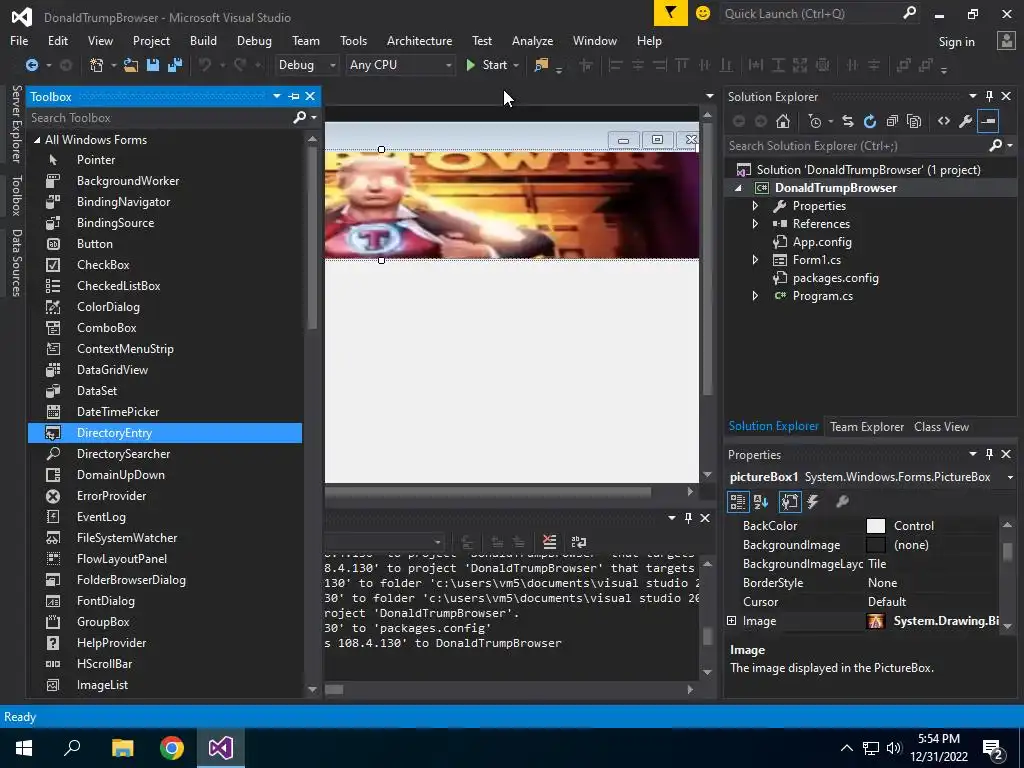Click Property Pages wrench in Properties window
This screenshot has height=768, width=1024.
click(842, 502)
